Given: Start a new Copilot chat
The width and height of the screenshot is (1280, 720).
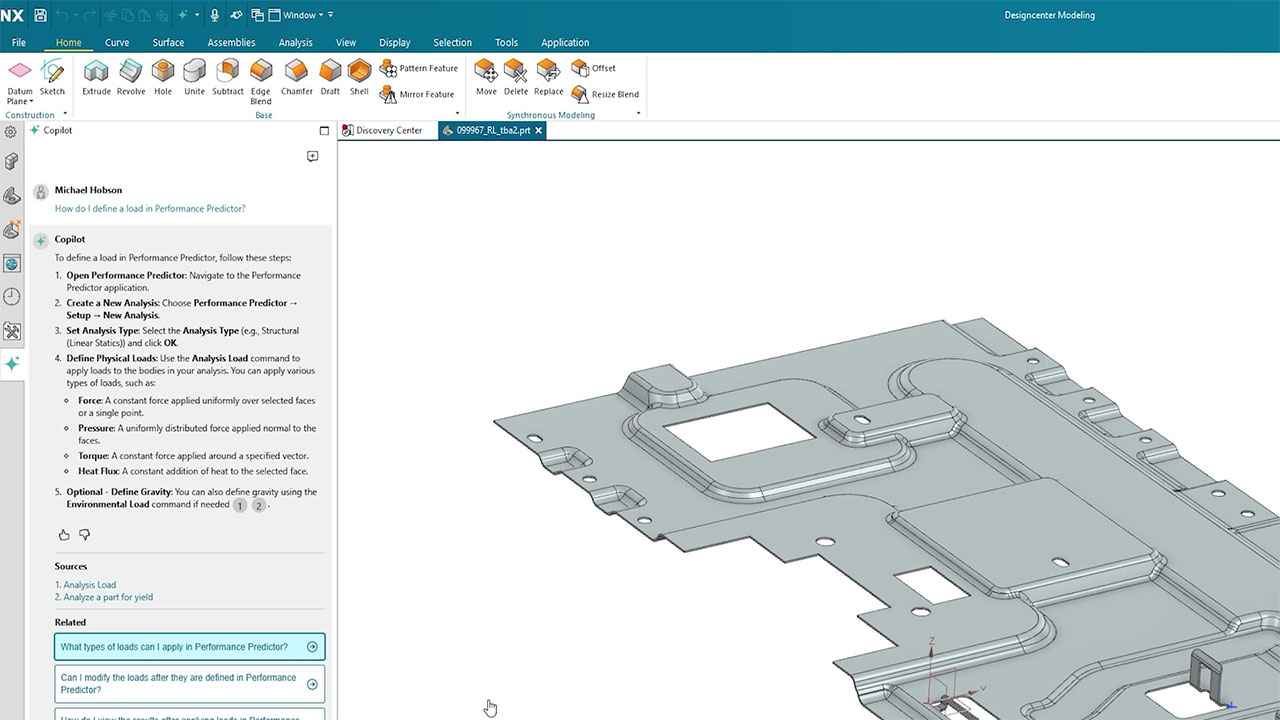Looking at the screenshot, I should point(313,157).
